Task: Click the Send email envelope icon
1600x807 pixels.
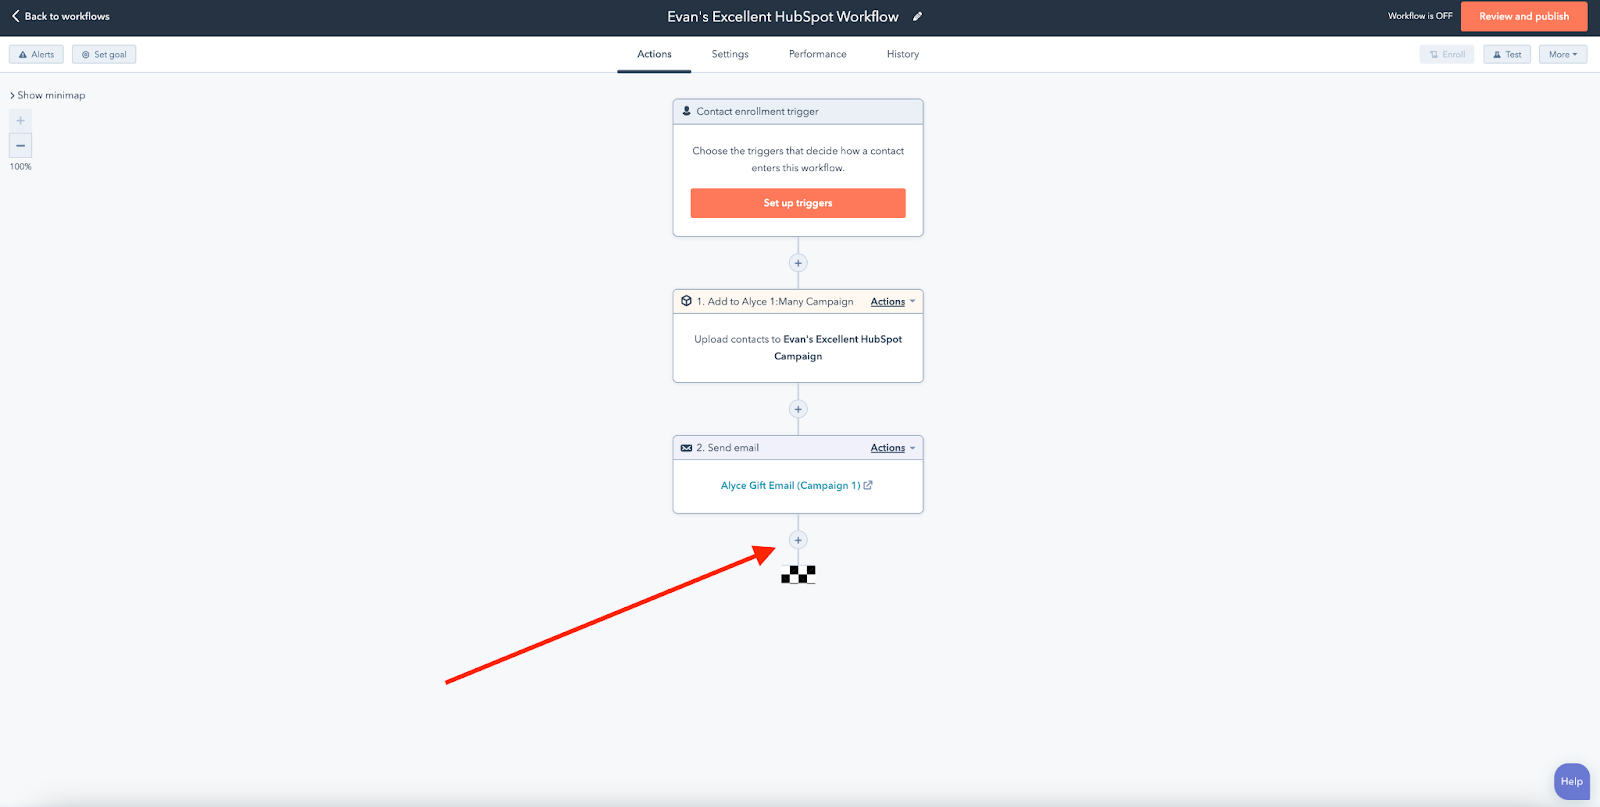Action: pyautogui.click(x=686, y=448)
